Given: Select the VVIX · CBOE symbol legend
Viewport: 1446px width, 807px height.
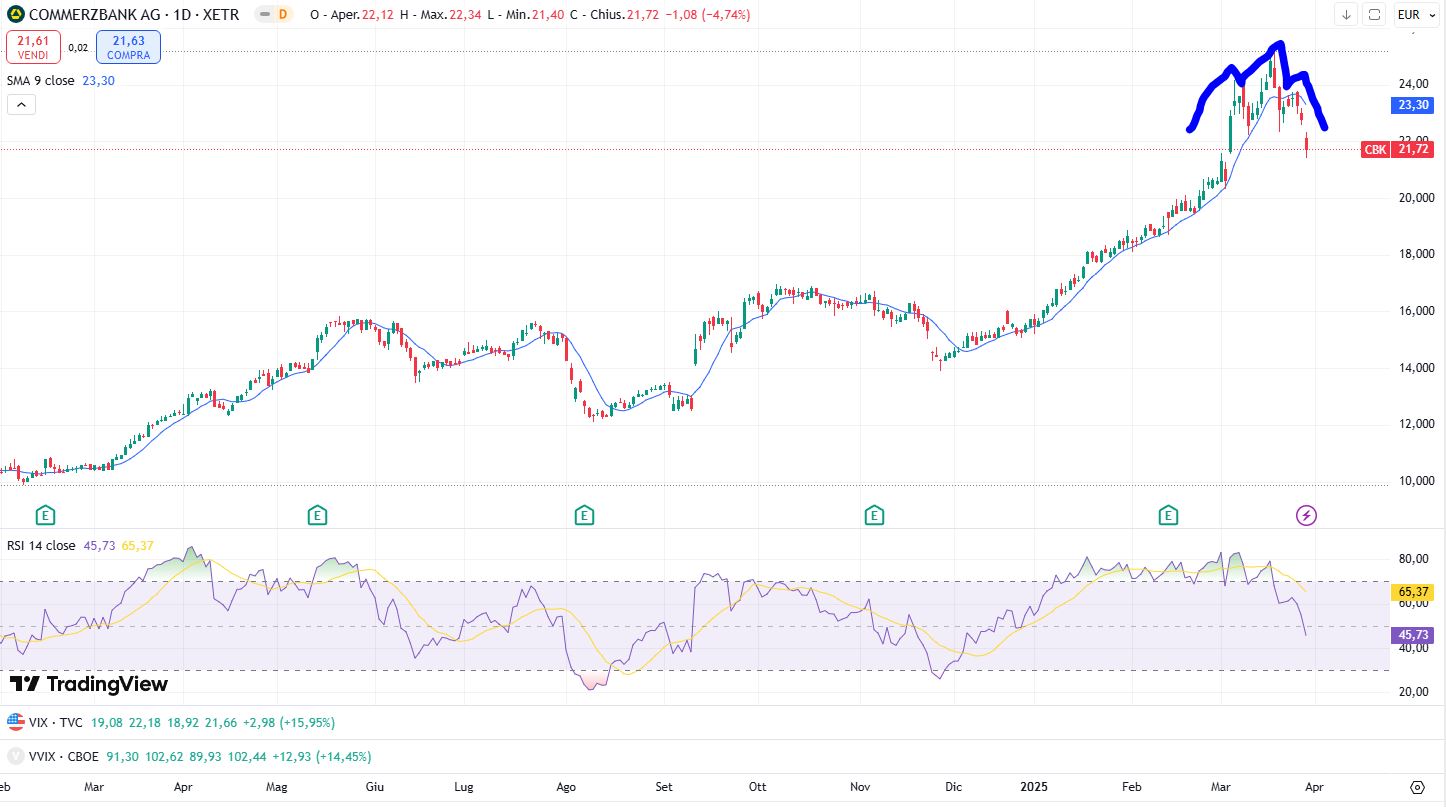Looking at the screenshot, I should tap(66, 757).
